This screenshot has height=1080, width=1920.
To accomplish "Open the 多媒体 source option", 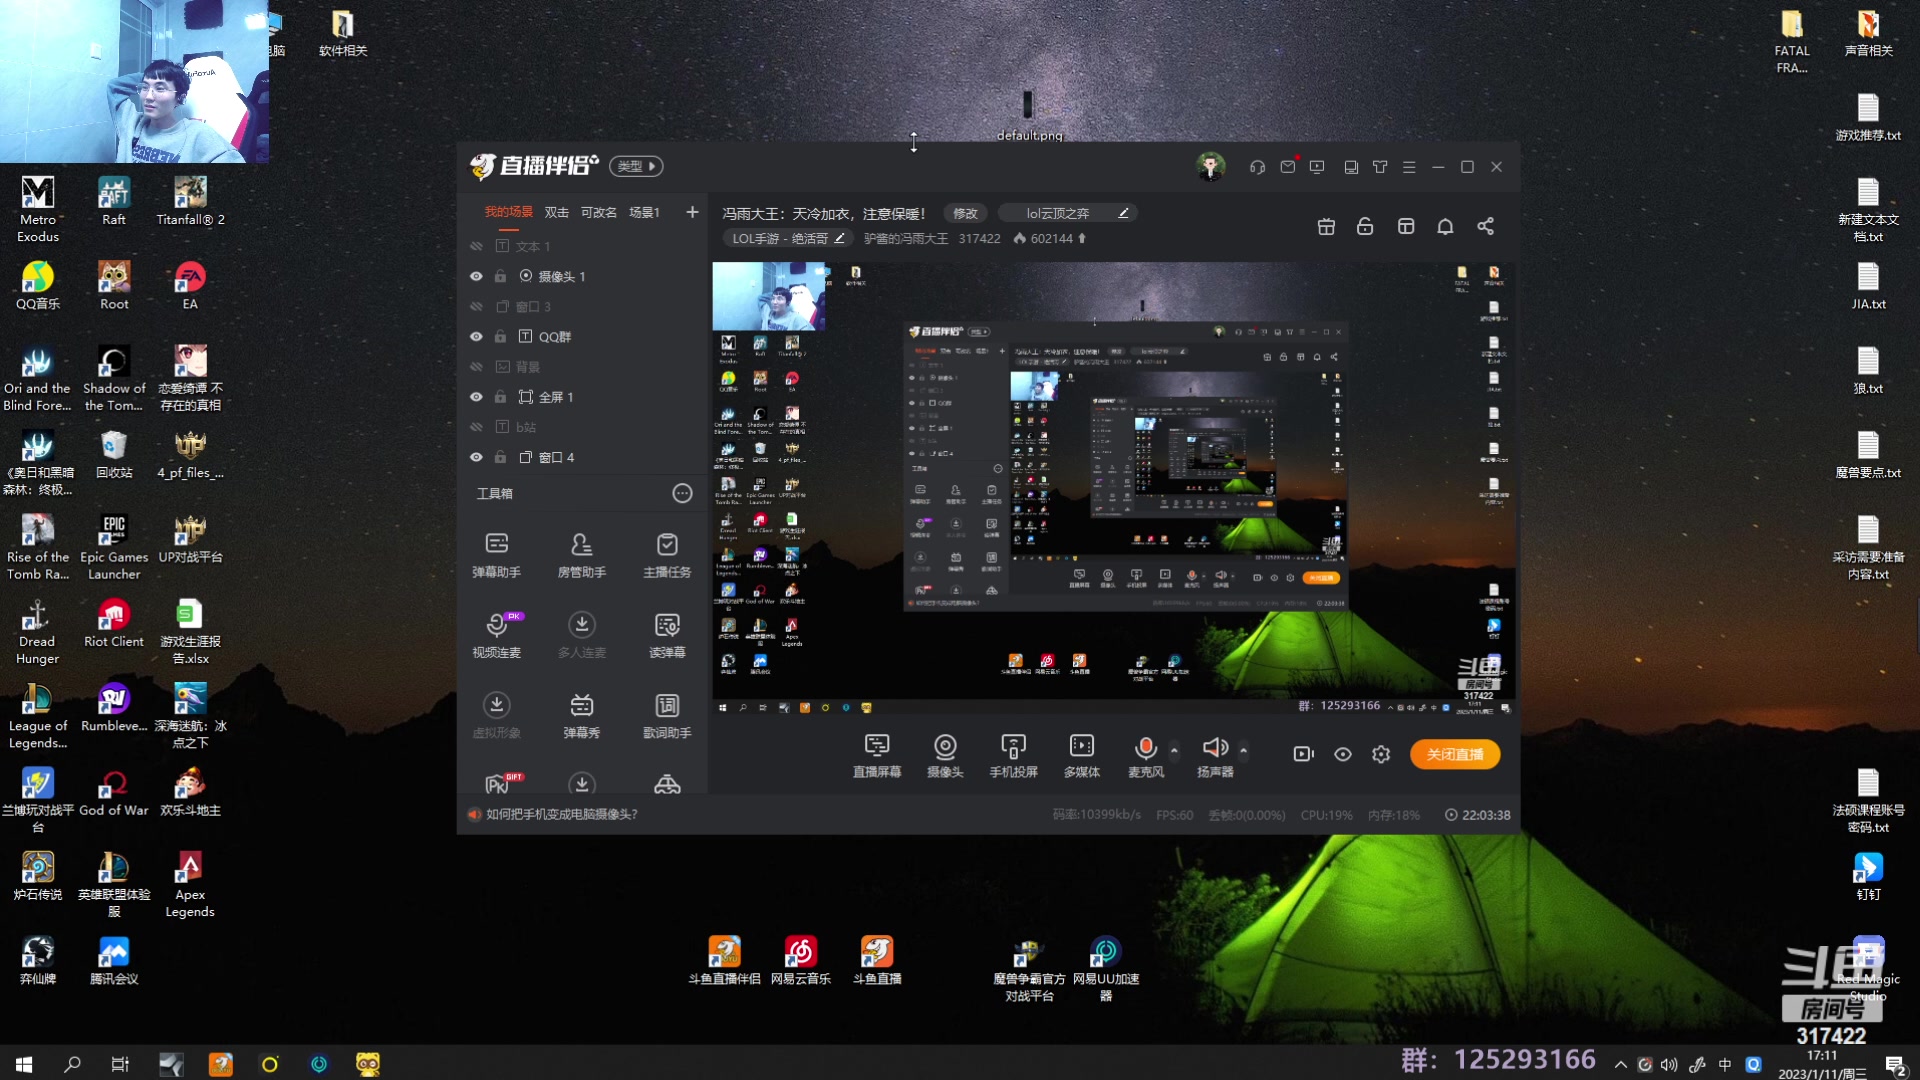I will pyautogui.click(x=1081, y=755).
